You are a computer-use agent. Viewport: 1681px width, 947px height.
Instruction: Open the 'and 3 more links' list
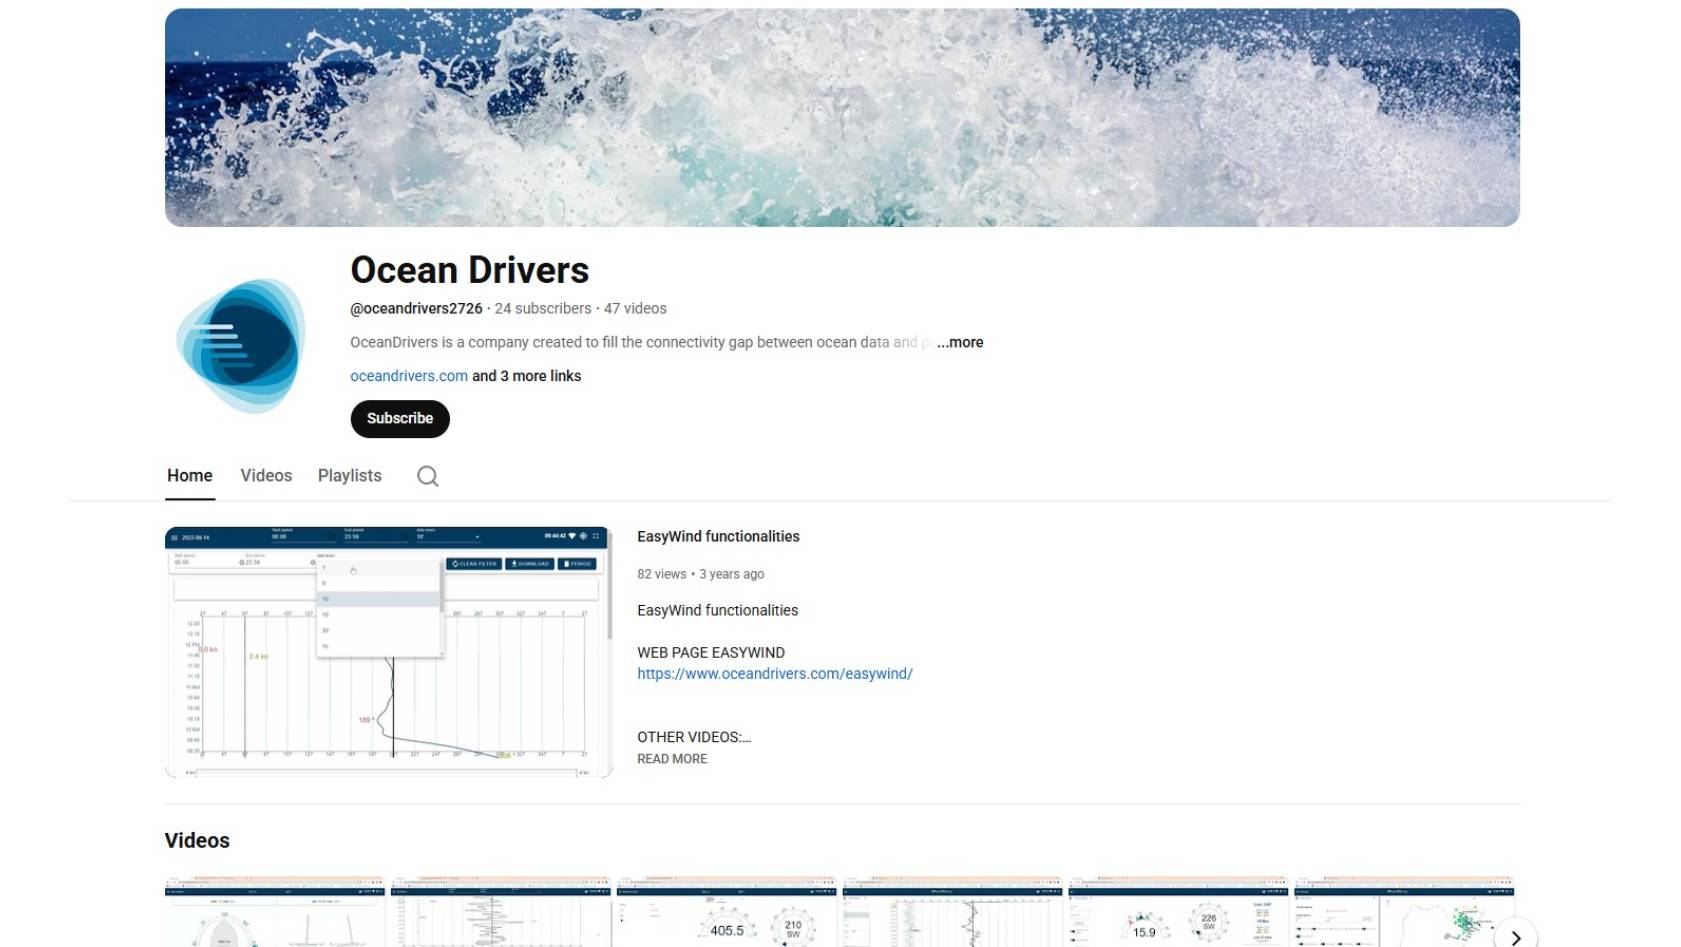[x=526, y=376]
